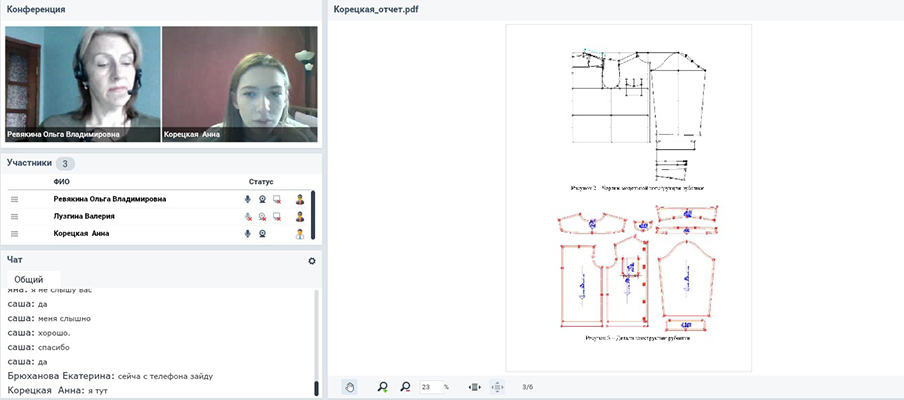Open chat settings gear icon
The image size is (904, 400).
(x=312, y=261)
